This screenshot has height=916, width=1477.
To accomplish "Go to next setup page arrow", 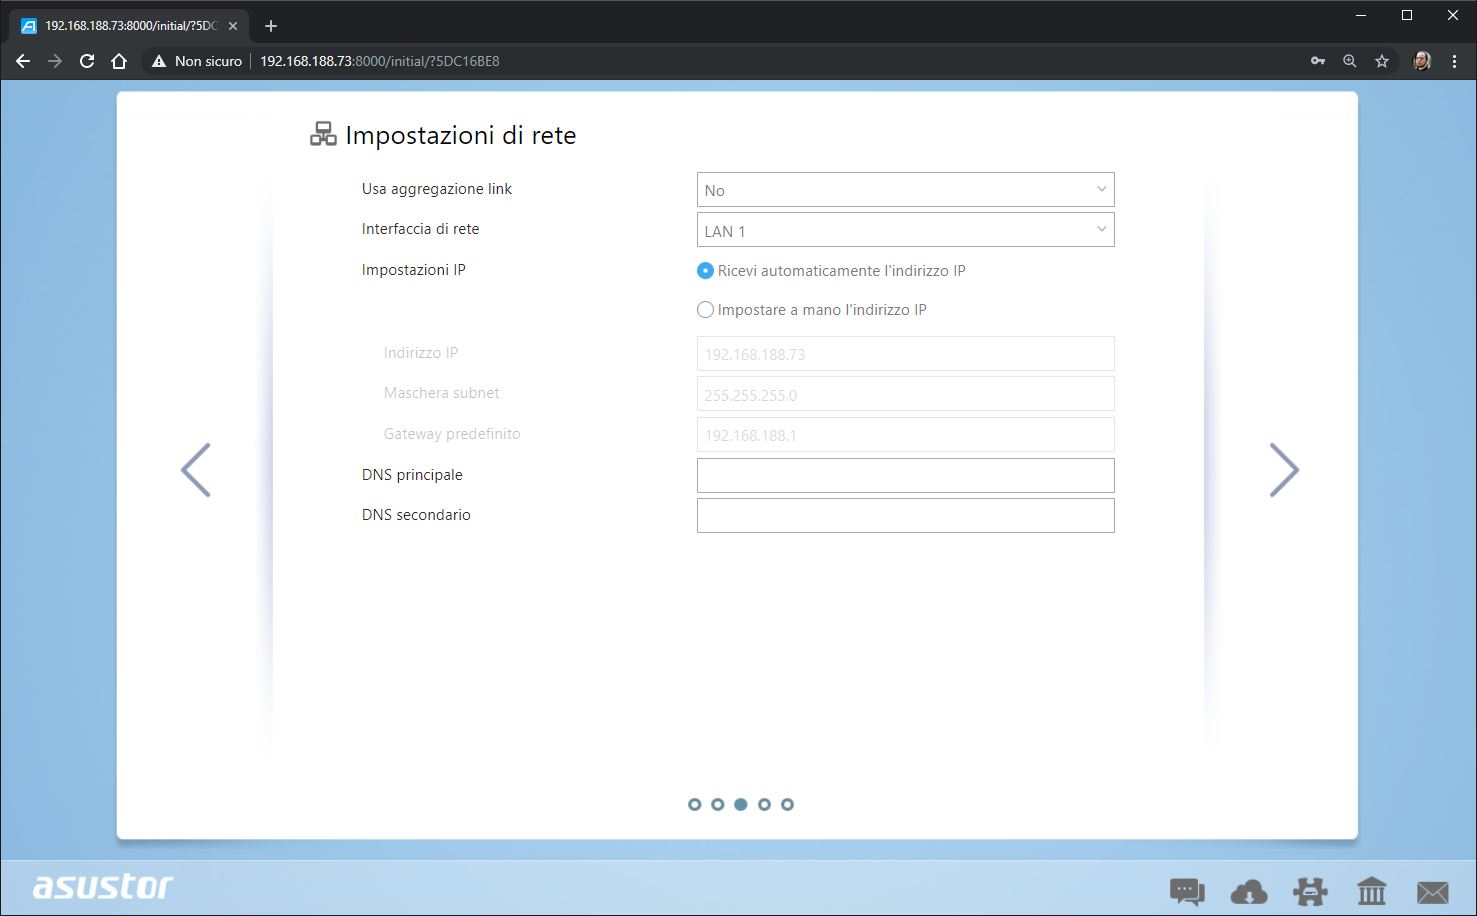I will 1283,470.
